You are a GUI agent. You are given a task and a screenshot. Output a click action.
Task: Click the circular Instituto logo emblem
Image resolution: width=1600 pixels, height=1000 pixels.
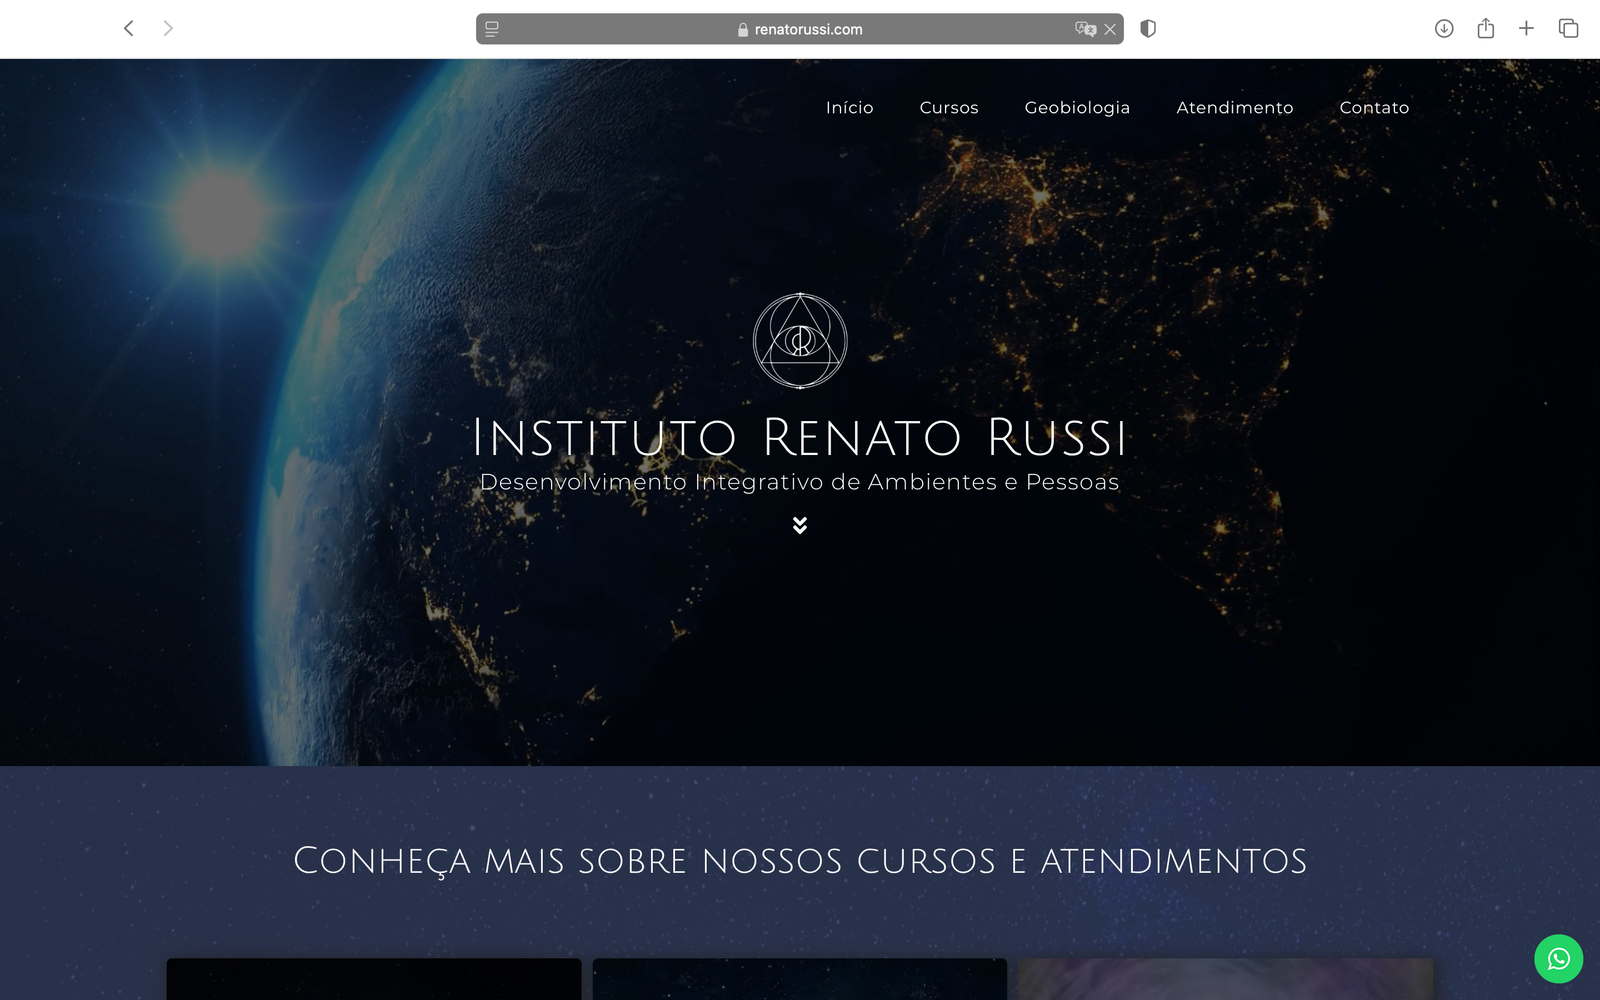coord(800,341)
